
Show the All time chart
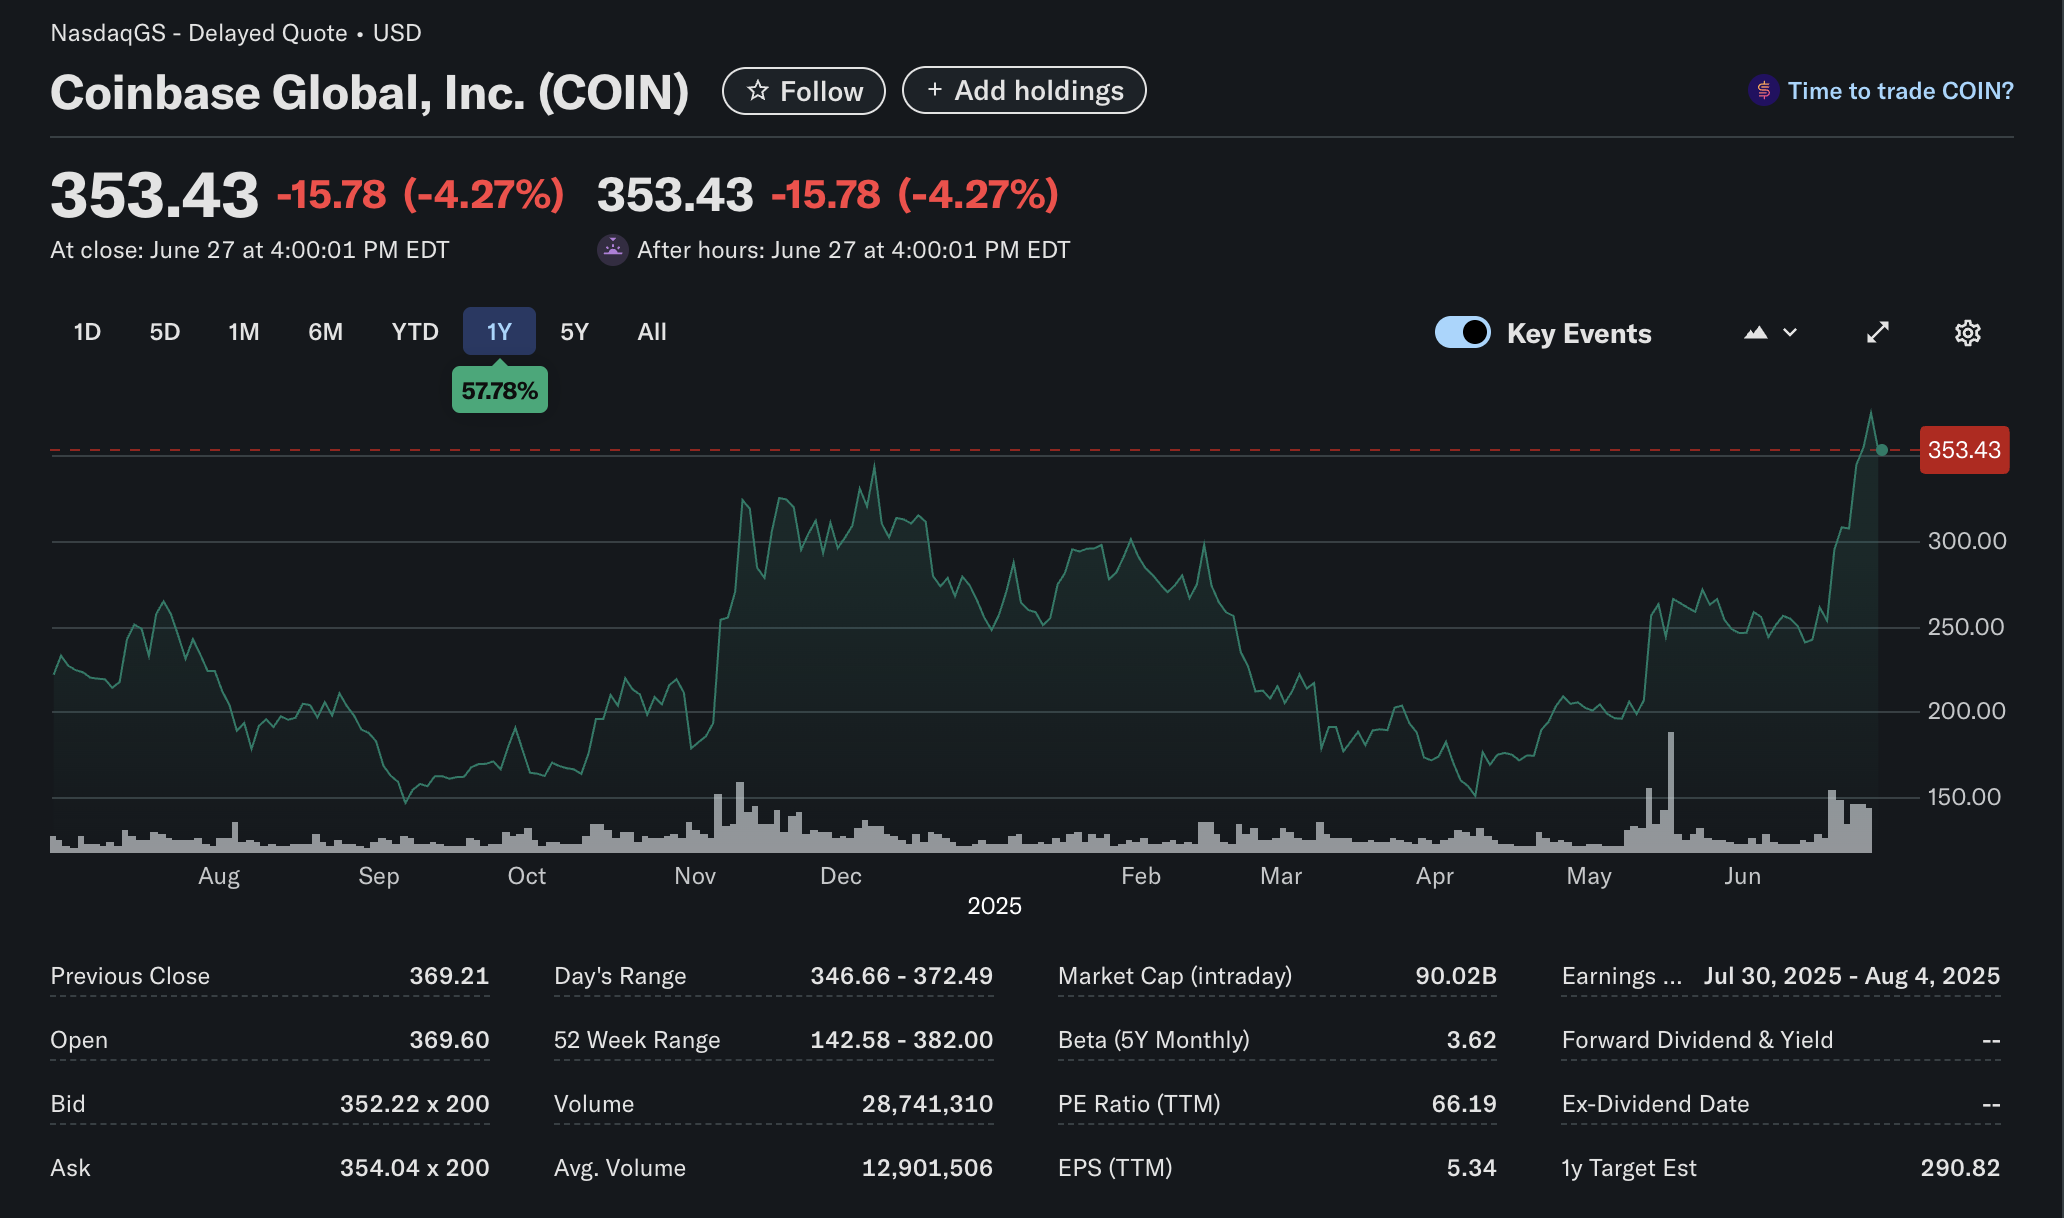[651, 332]
